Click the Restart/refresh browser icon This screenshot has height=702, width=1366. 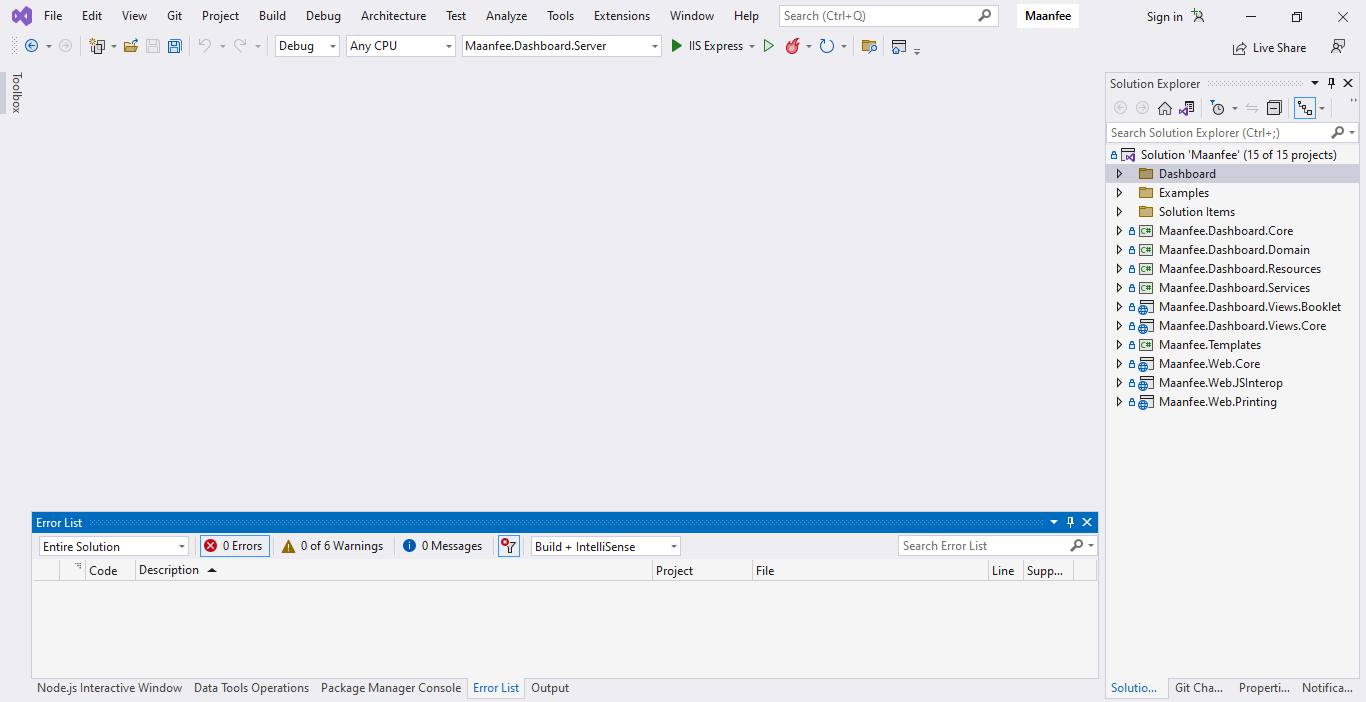click(x=826, y=46)
